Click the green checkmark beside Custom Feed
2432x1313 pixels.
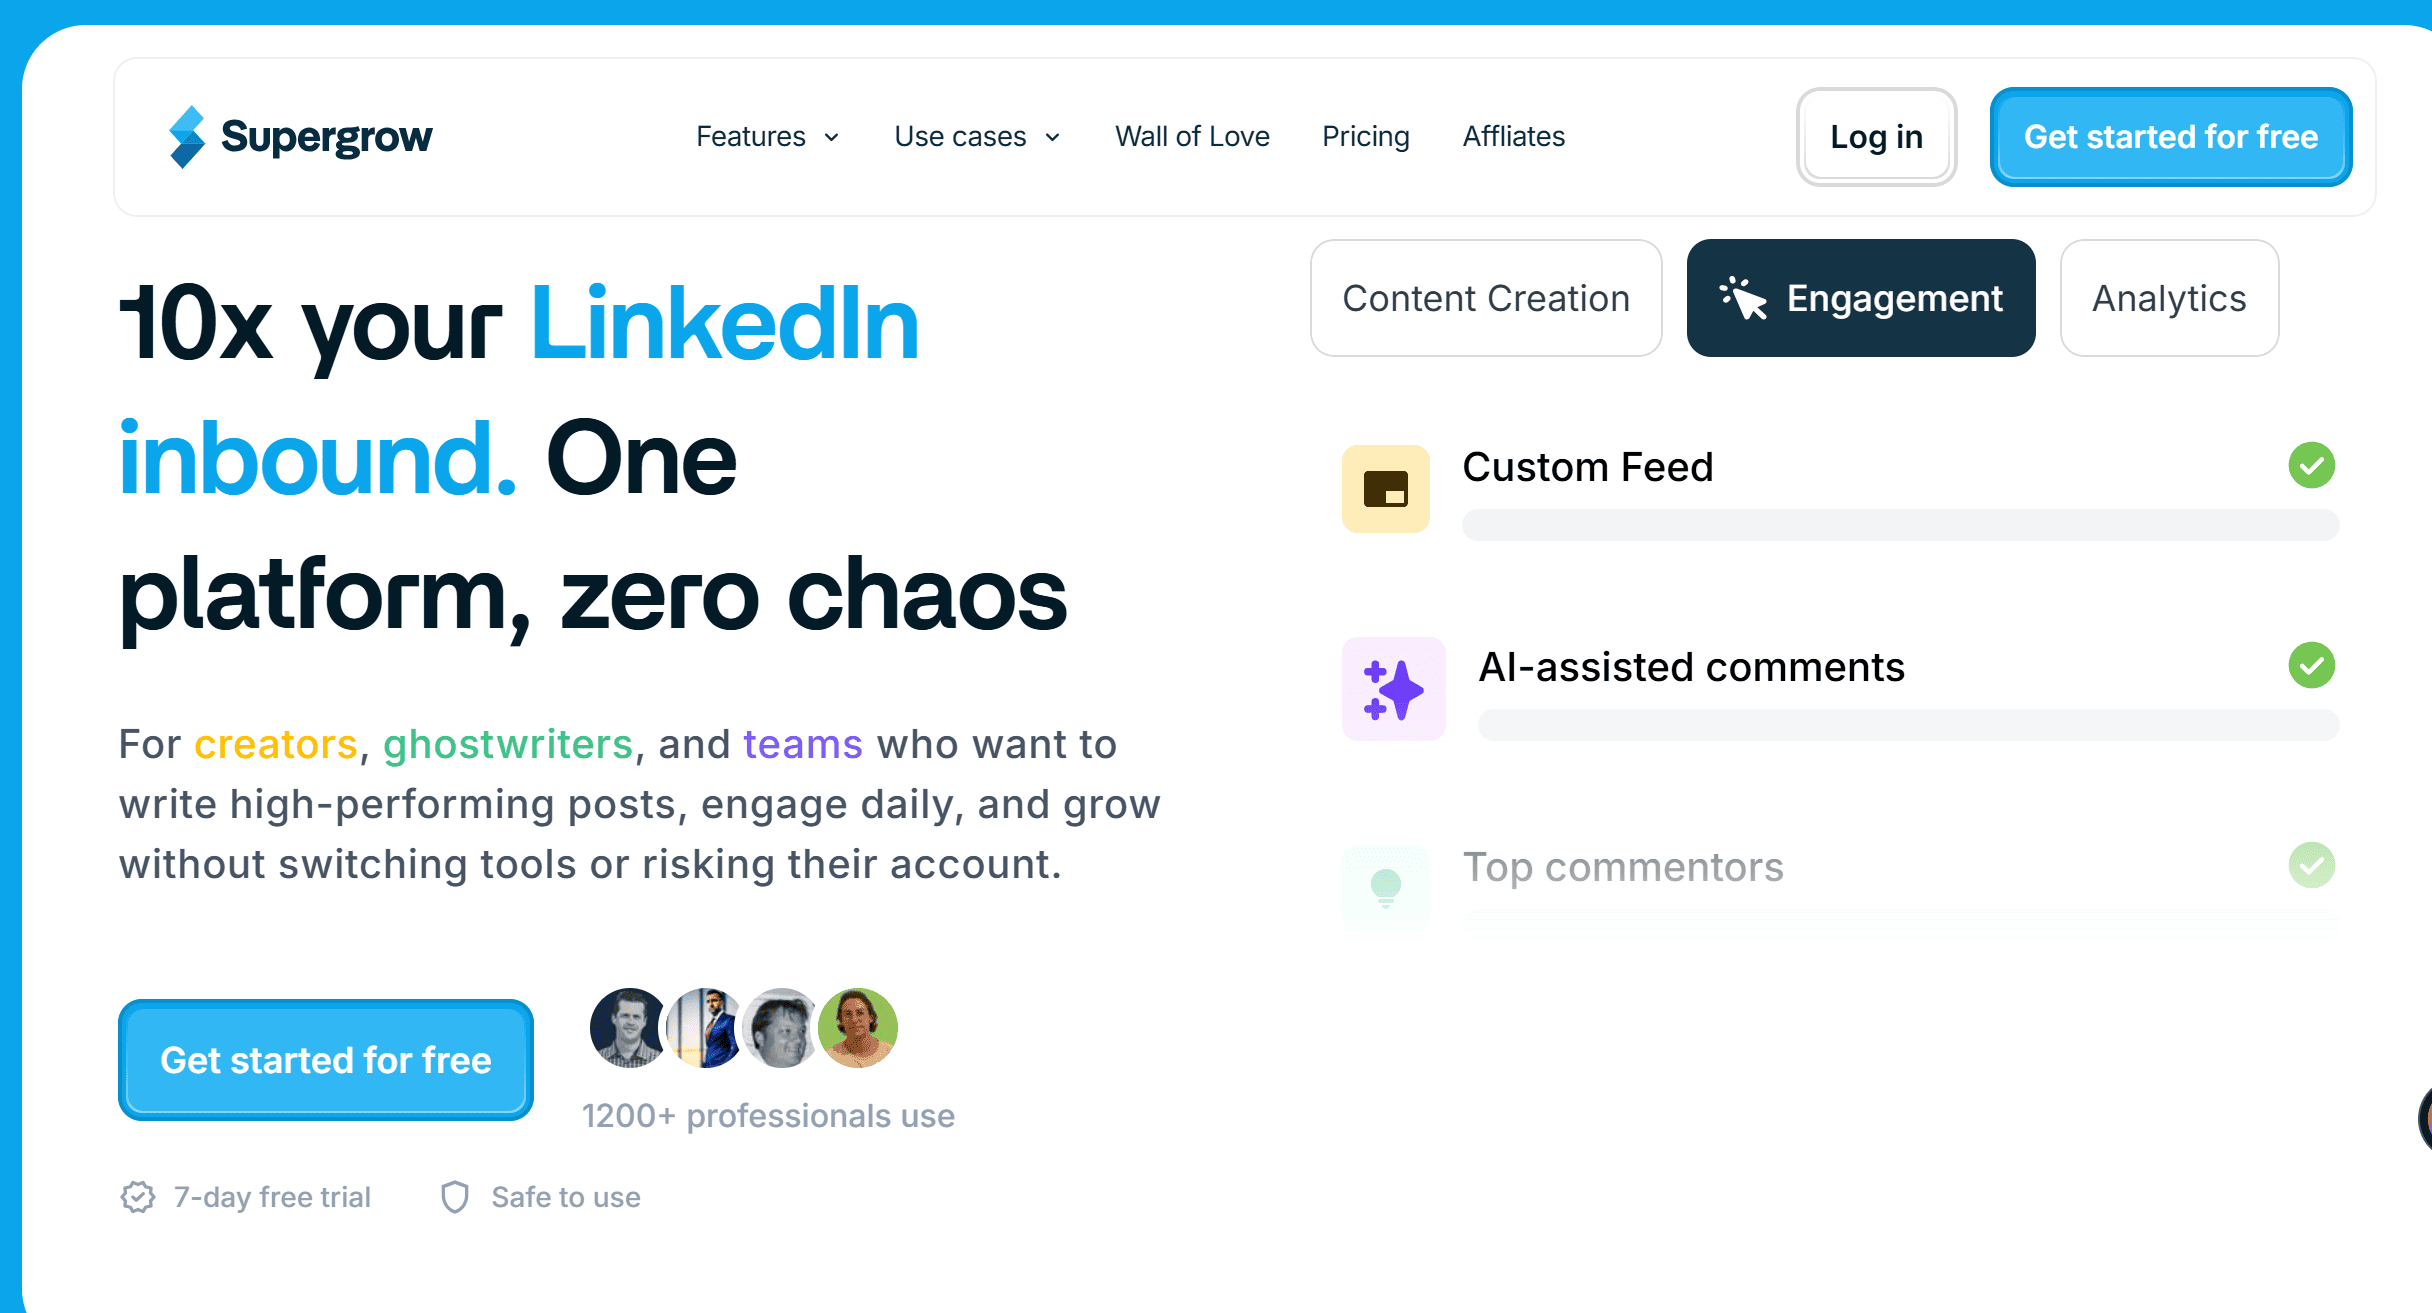point(2311,465)
